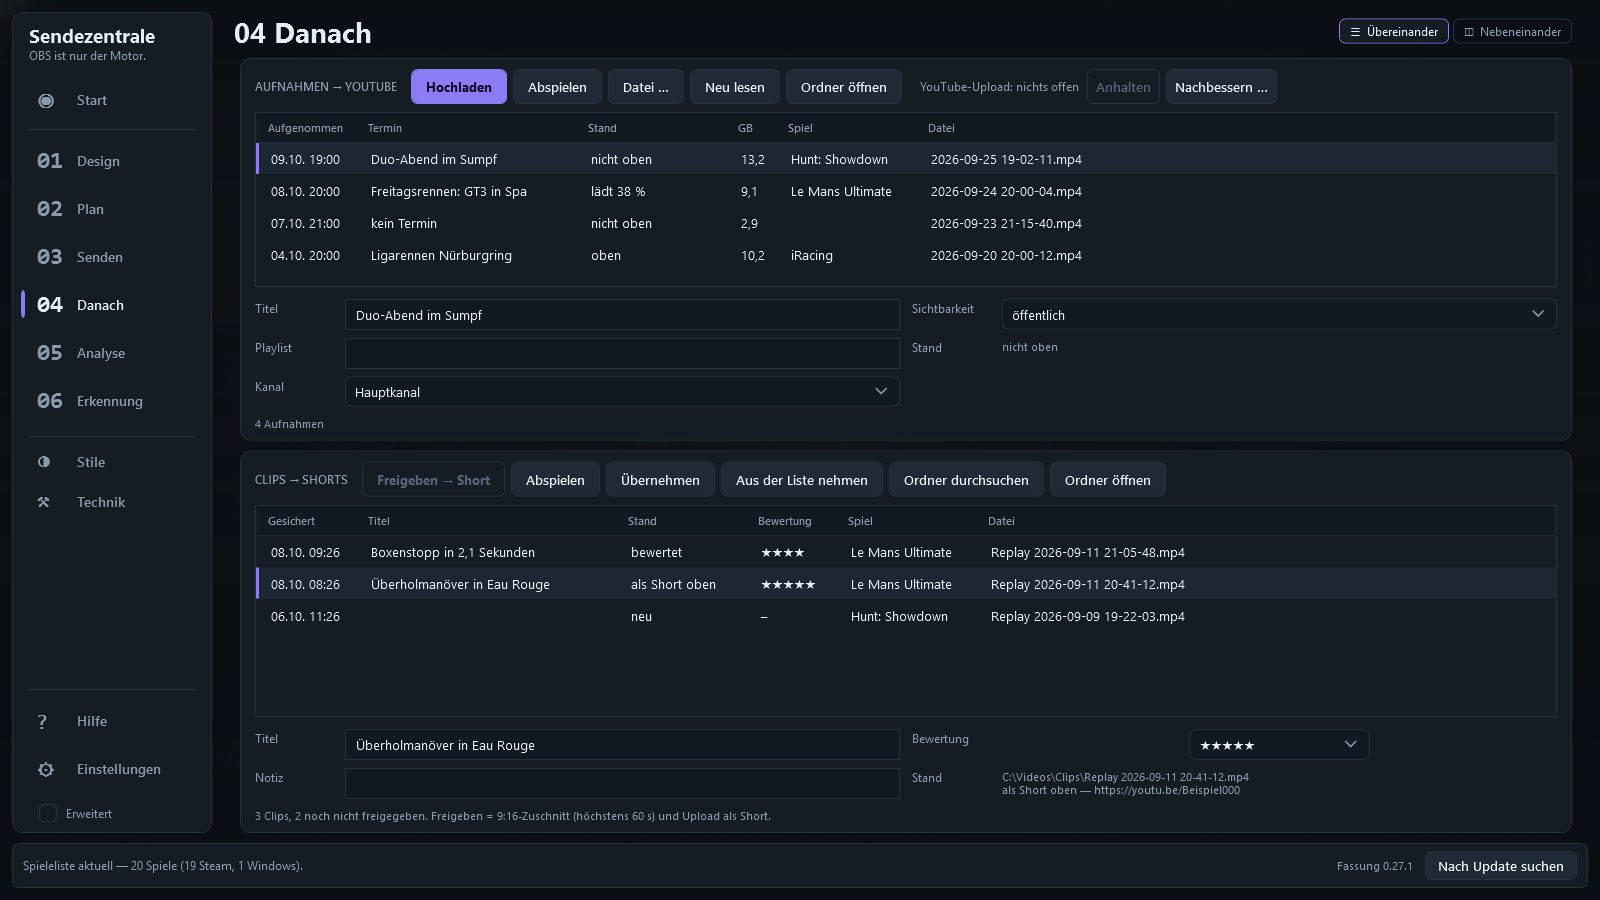Select the Ligarennen Nürburgring recording row
Viewport: 1600px width, 900px height.
pyautogui.click(x=906, y=255)
